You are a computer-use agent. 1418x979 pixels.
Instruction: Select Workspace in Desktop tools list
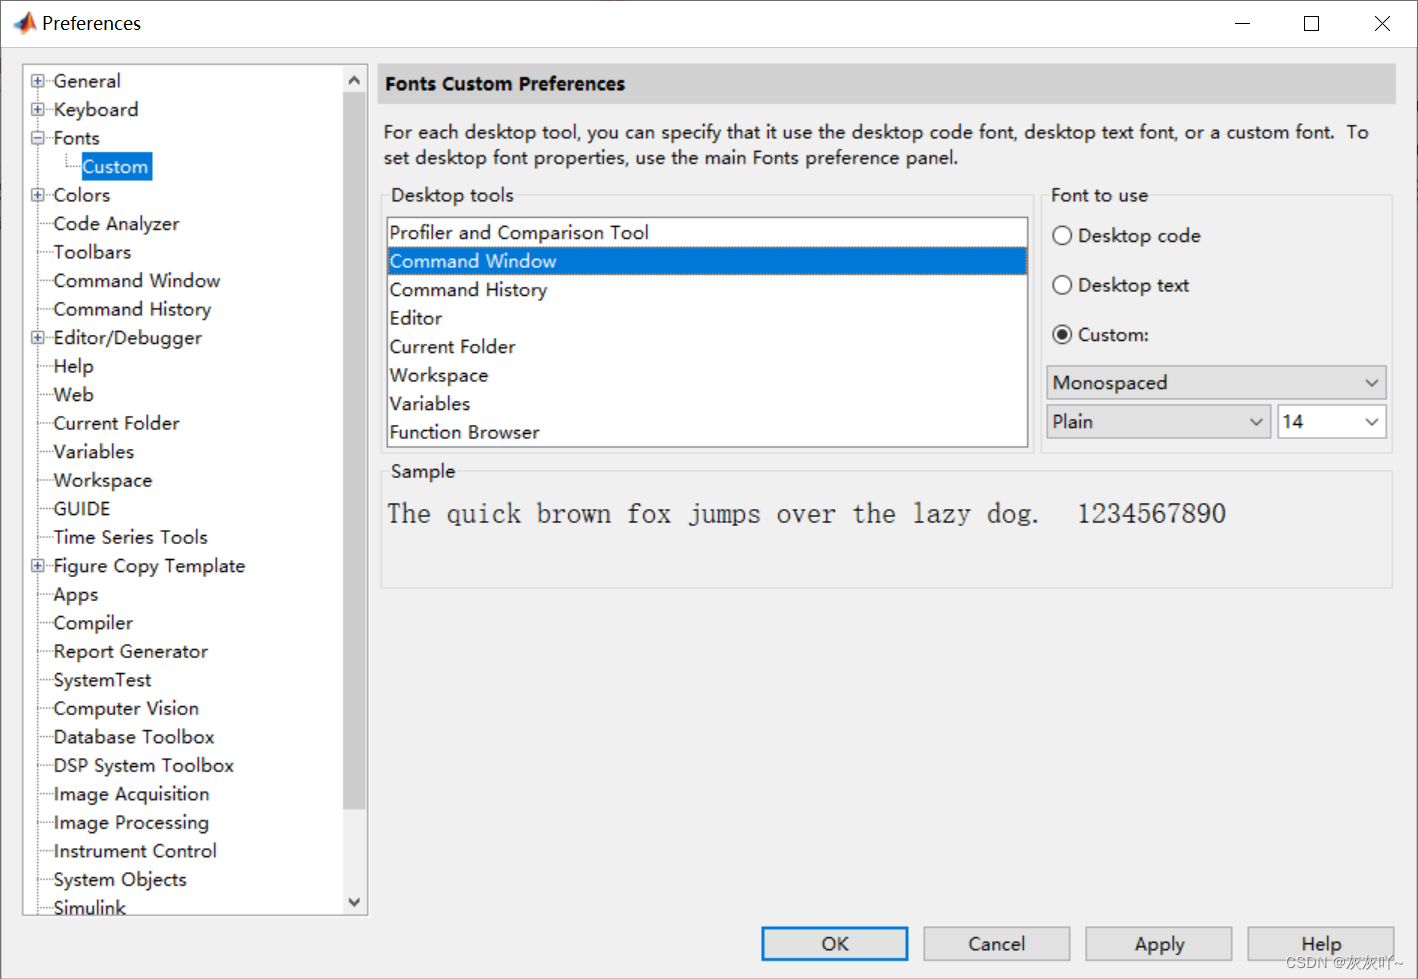pos(707,375)
